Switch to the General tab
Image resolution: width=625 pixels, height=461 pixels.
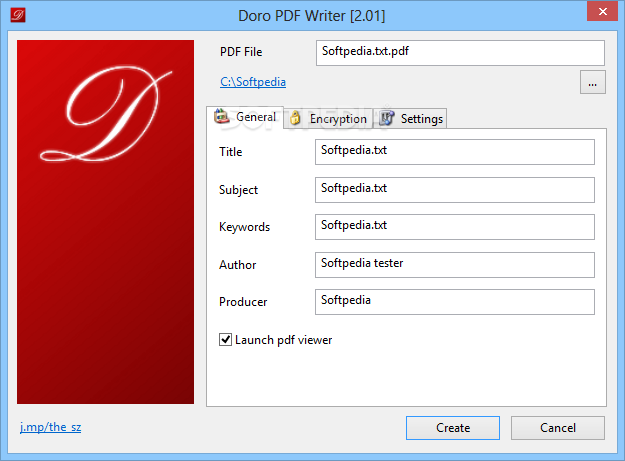(245, 117)
